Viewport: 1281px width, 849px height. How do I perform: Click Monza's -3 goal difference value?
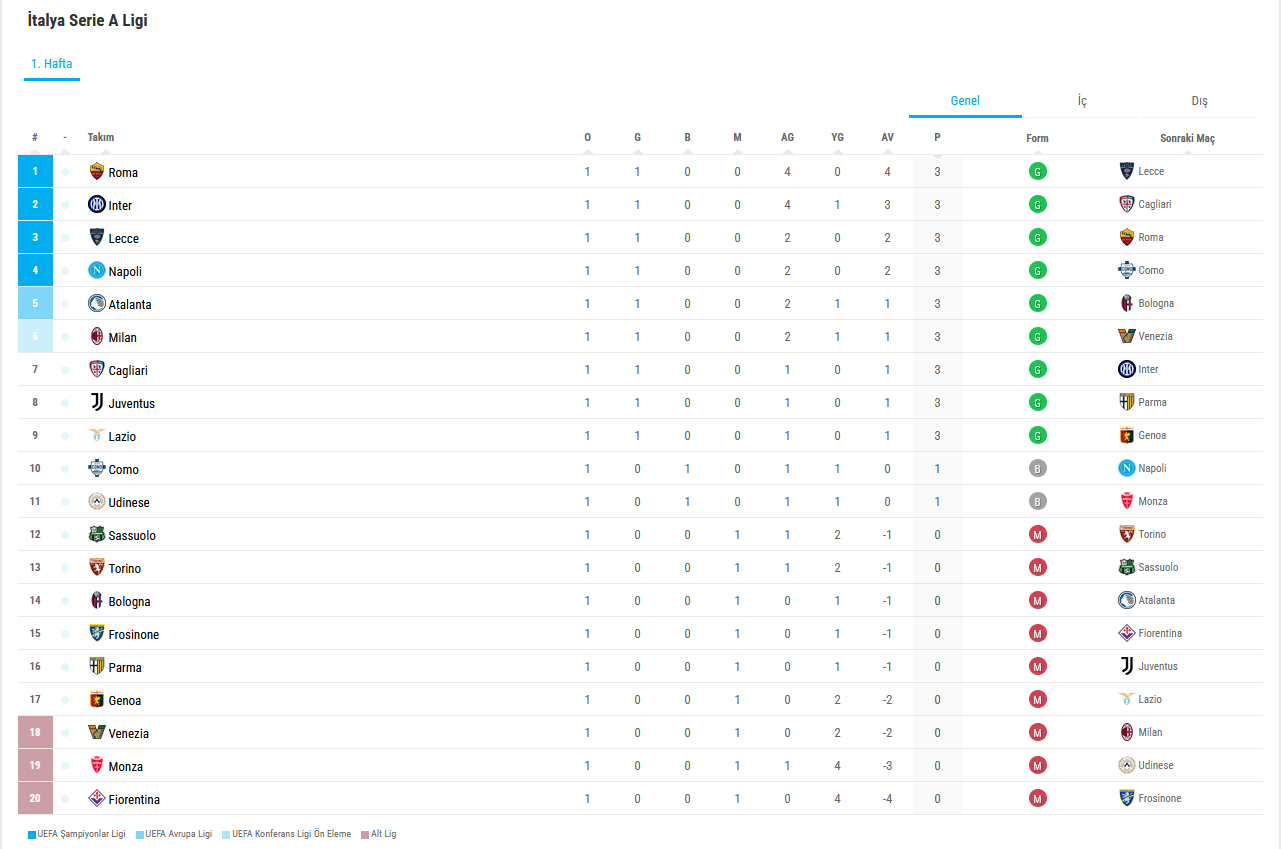[x=887, y=766]
